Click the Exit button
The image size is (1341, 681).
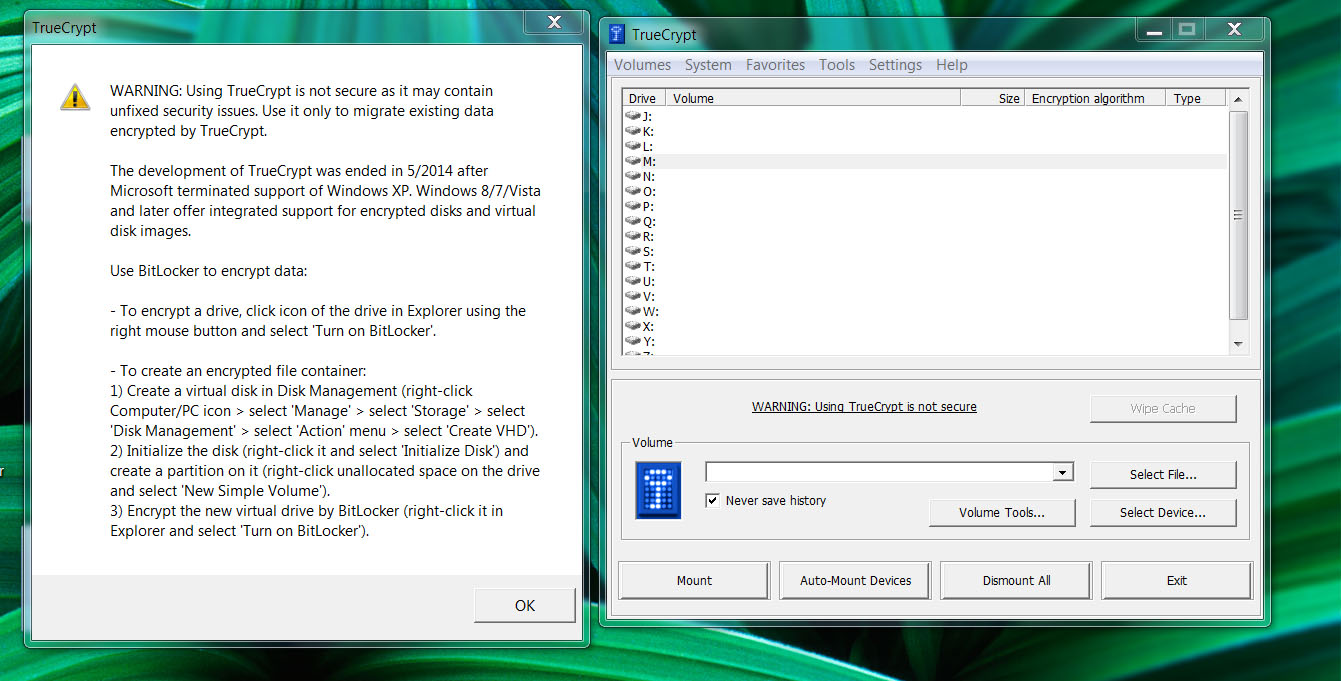point(1177,580)
